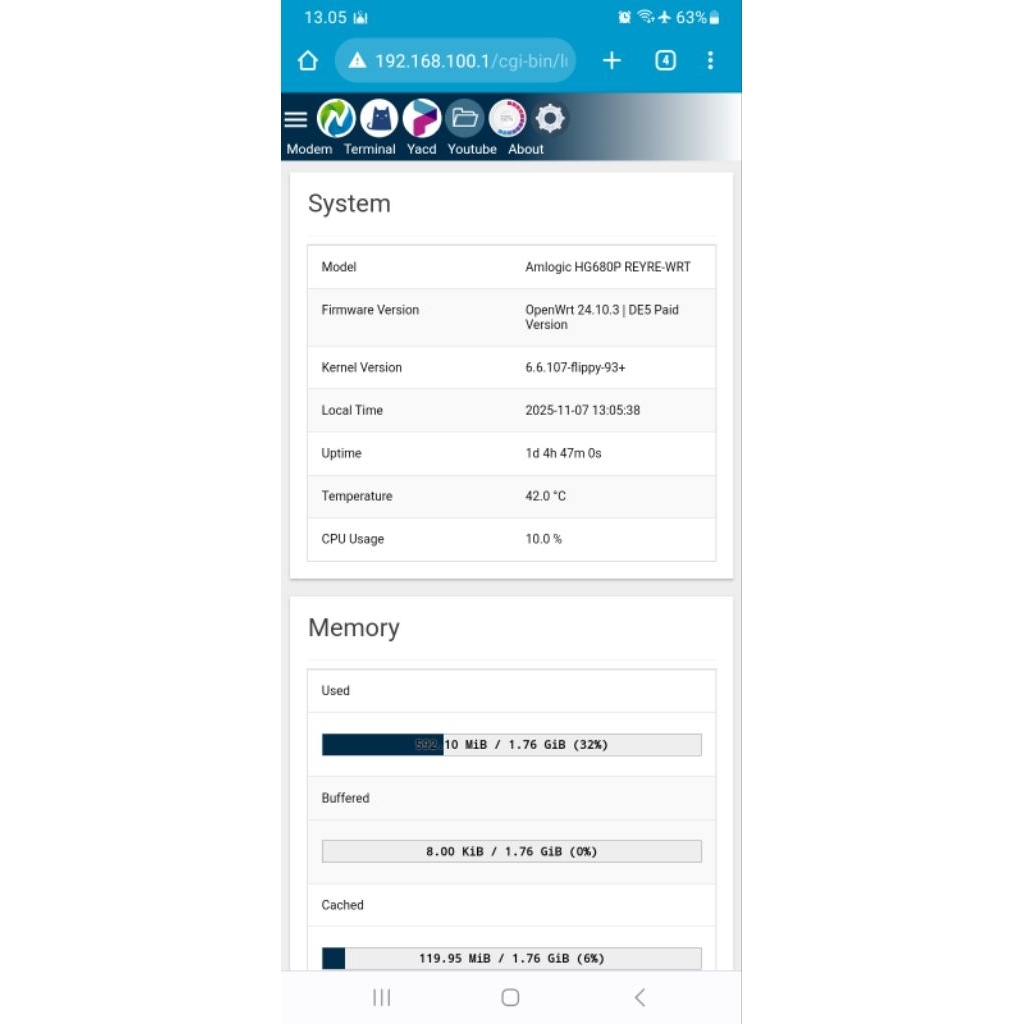Screen dimensions: 1024x1024
Task: Click the browser home icon
Action: tap(307, 60)
